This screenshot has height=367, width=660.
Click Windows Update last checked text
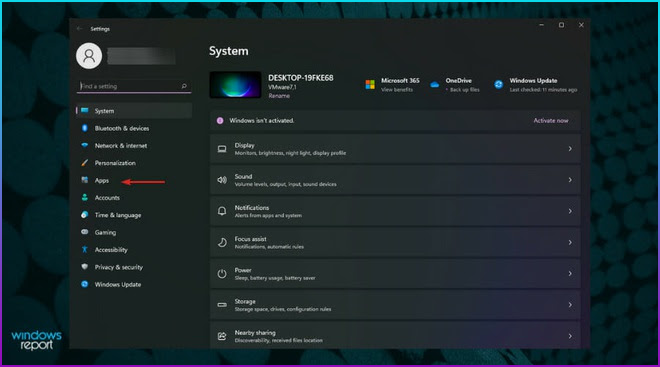coord(543,90)
